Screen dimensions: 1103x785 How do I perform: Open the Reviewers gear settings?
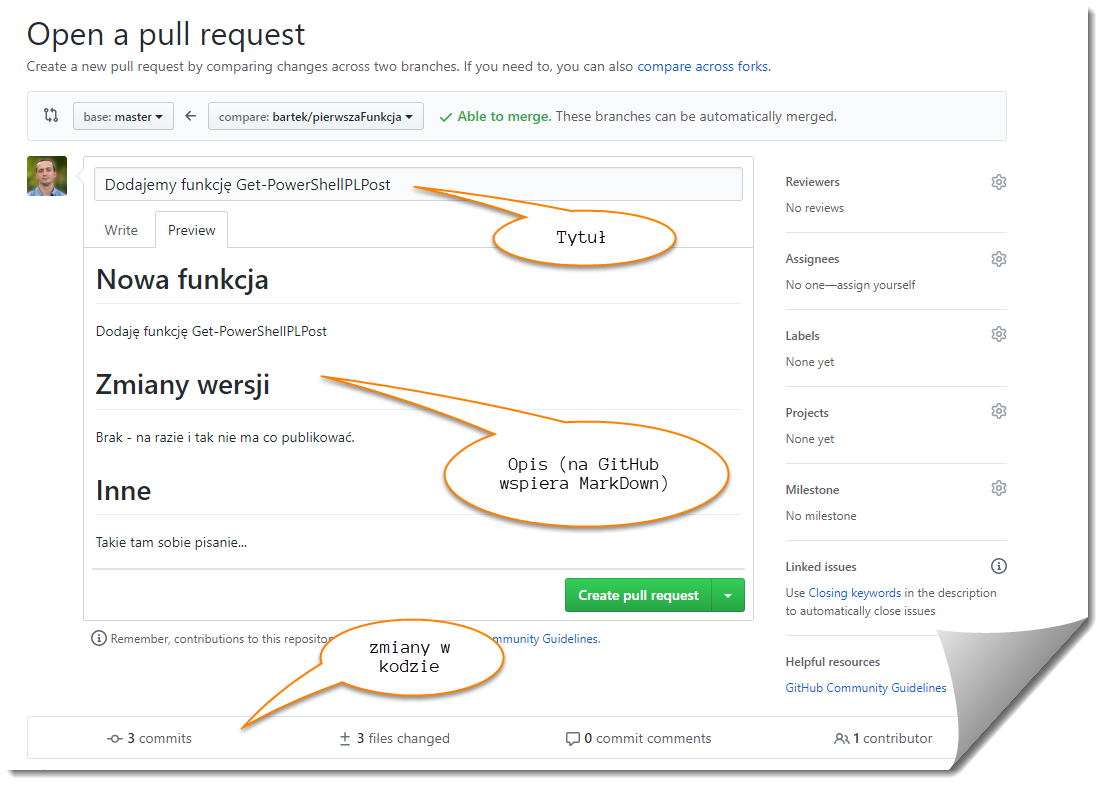pyautogui.click(x=998, y=182)
